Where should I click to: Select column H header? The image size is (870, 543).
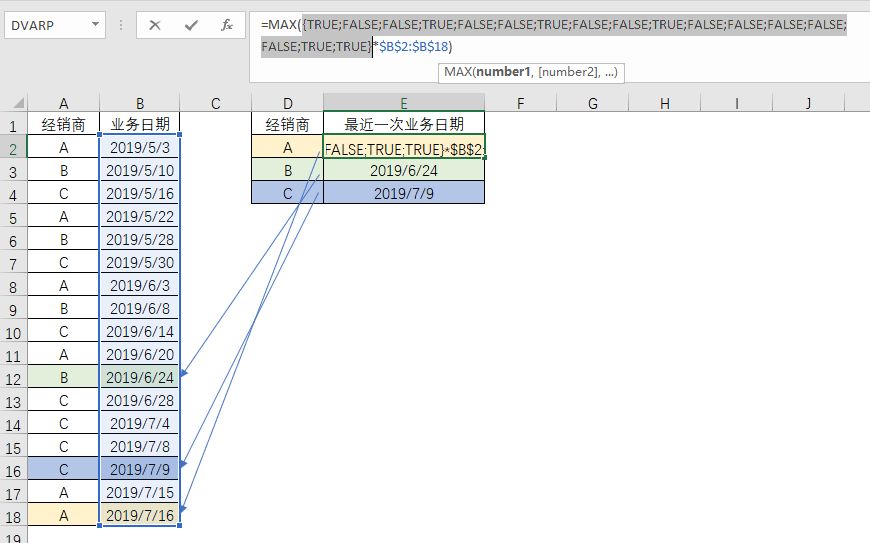click(665, 103)
